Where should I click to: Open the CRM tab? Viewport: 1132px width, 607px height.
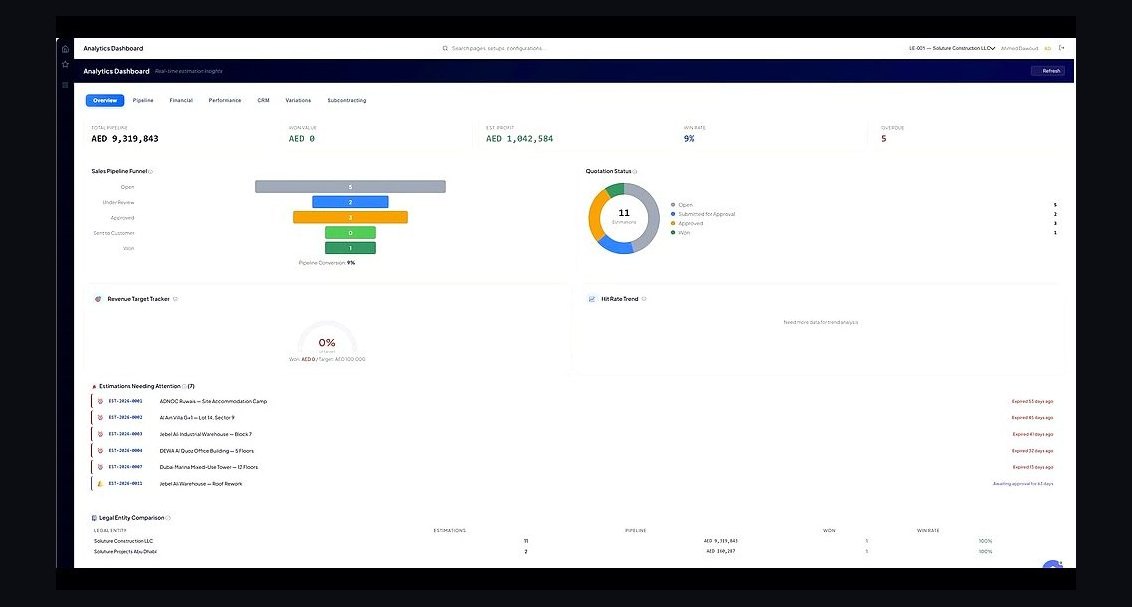[264, 100]
